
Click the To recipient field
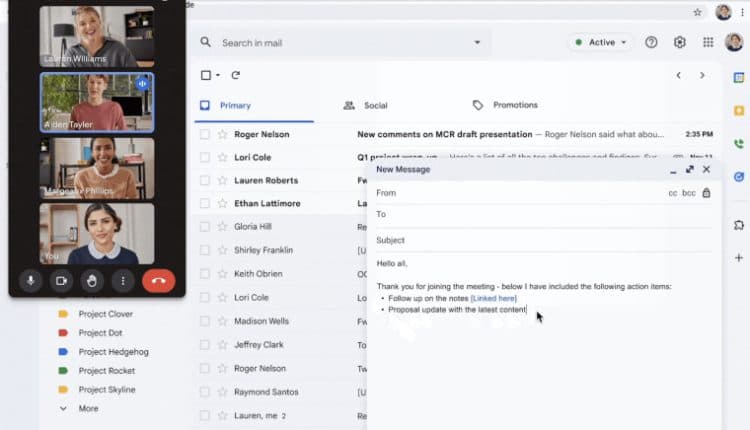click(544, 215)
